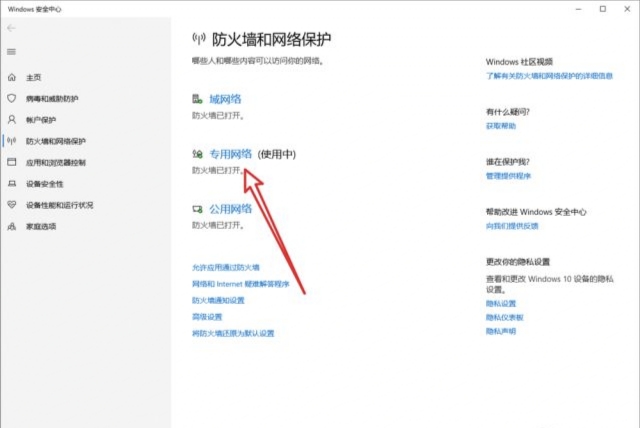This screenshot has height=428, width=640.
Task: Click the private network icon
Action: click(x=198, y=154)
